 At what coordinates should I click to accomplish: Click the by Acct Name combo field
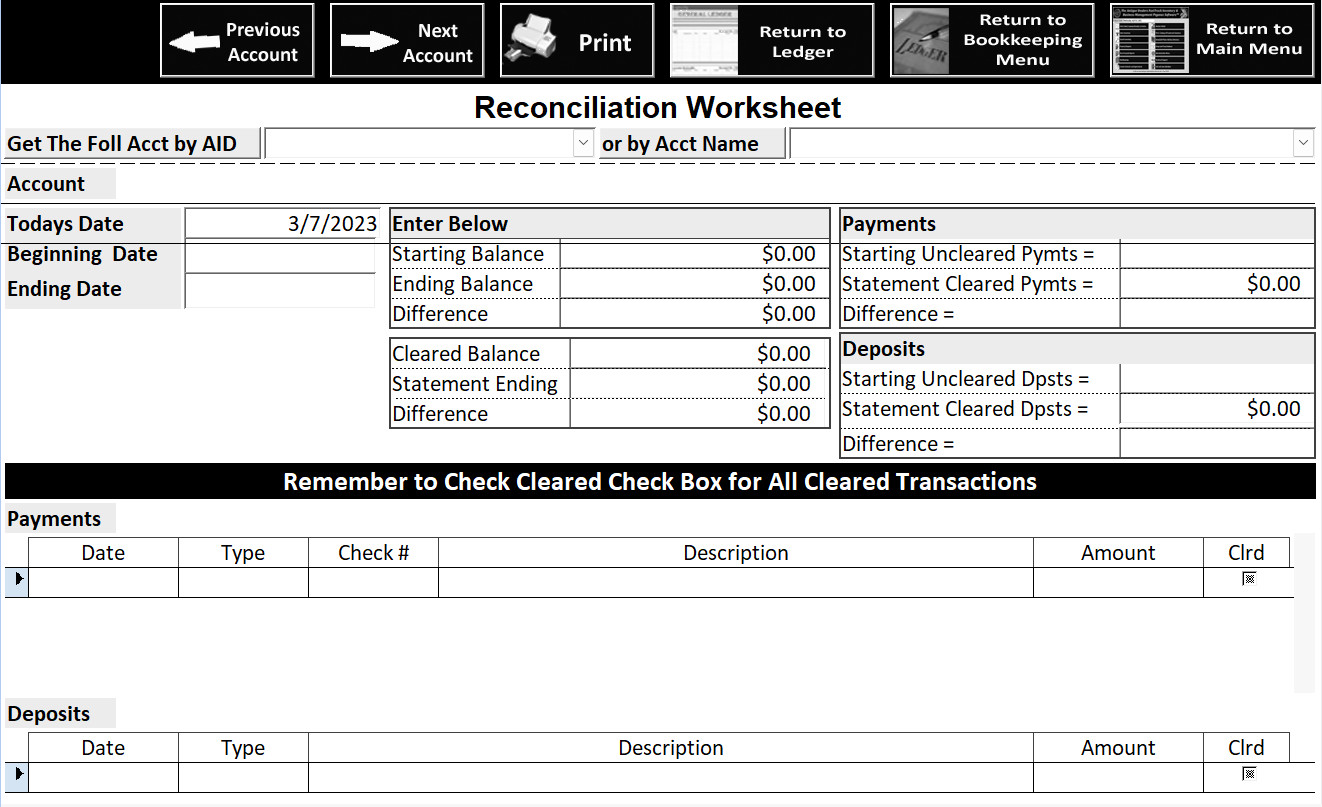click(x=1051, y=143)
